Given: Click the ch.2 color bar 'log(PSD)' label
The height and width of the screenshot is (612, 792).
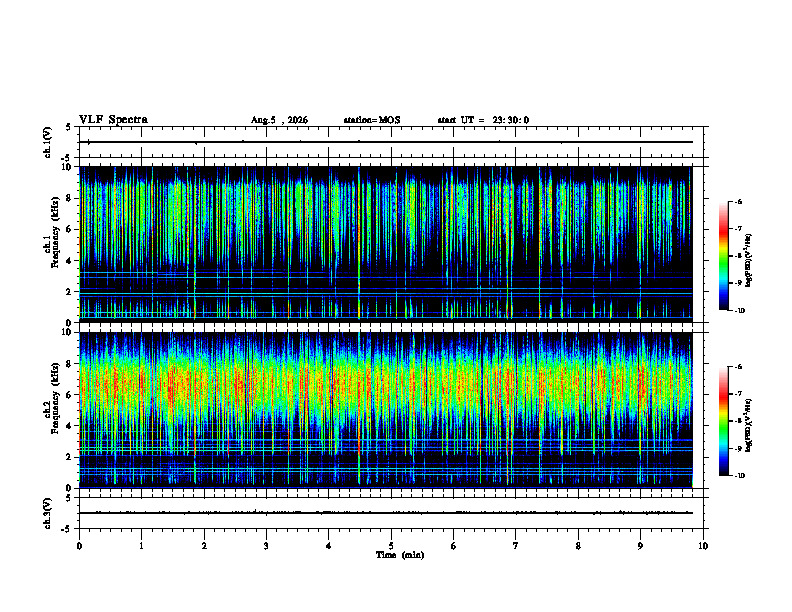Looking at the screenshot, I should point(749,424).
